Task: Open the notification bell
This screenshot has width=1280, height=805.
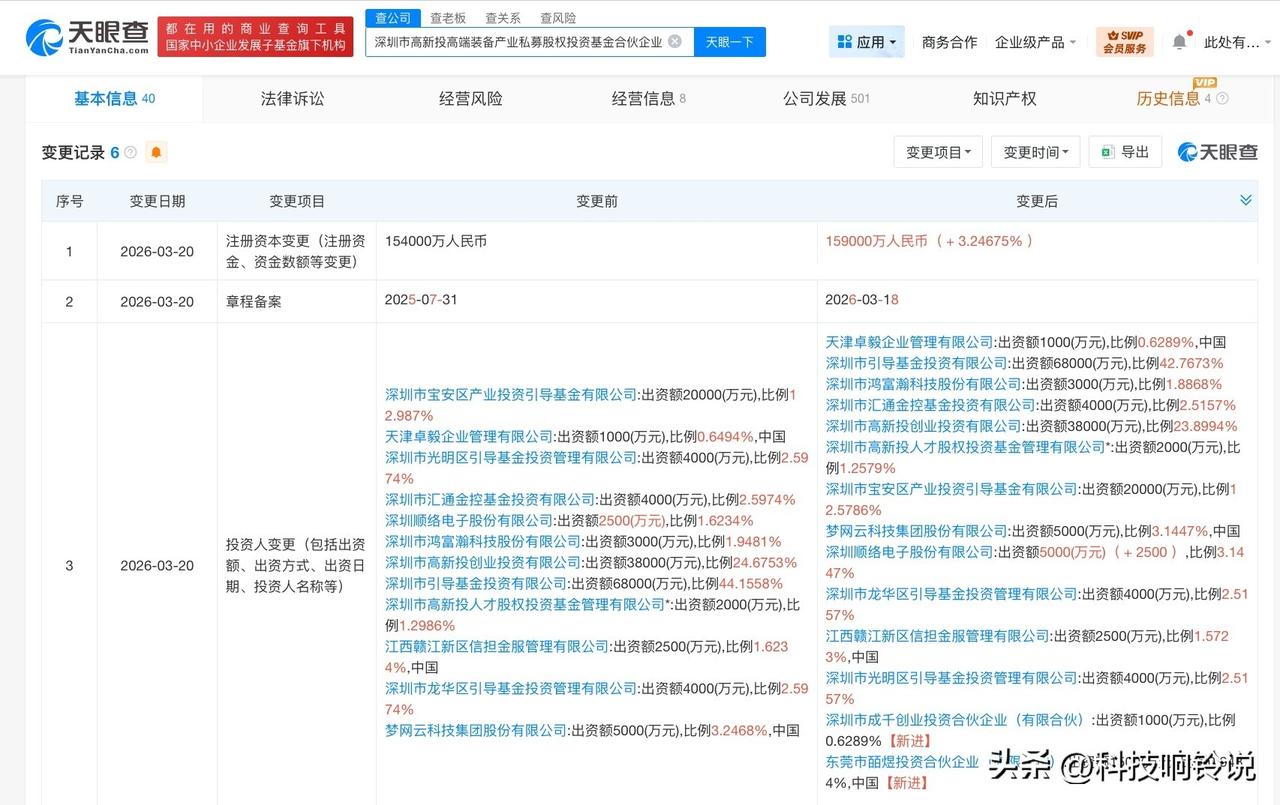Action: [1179, 42]
